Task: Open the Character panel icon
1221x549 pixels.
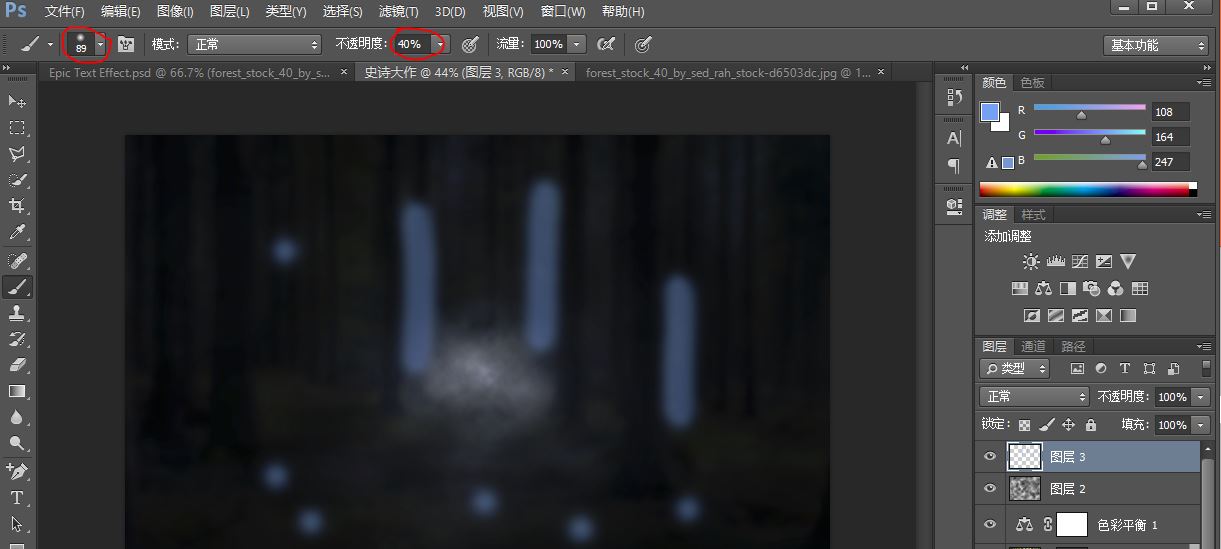Action: point(953,139)
